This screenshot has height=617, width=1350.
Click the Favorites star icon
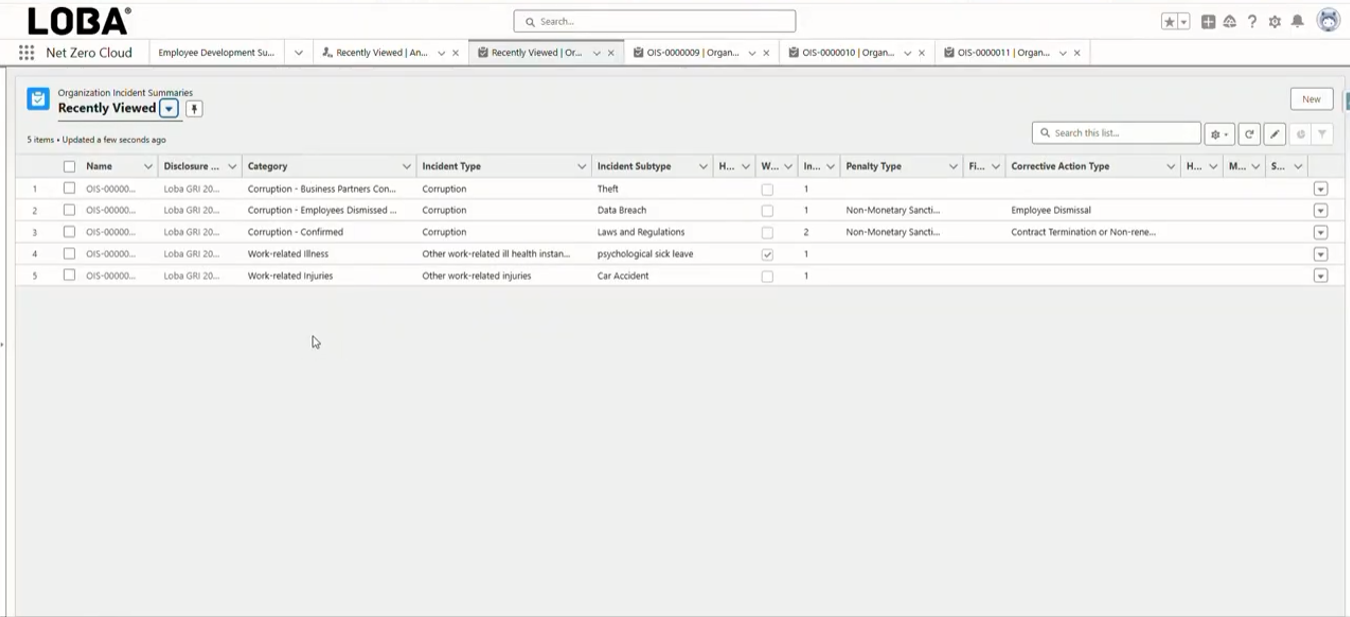(x=1169, y=22)
